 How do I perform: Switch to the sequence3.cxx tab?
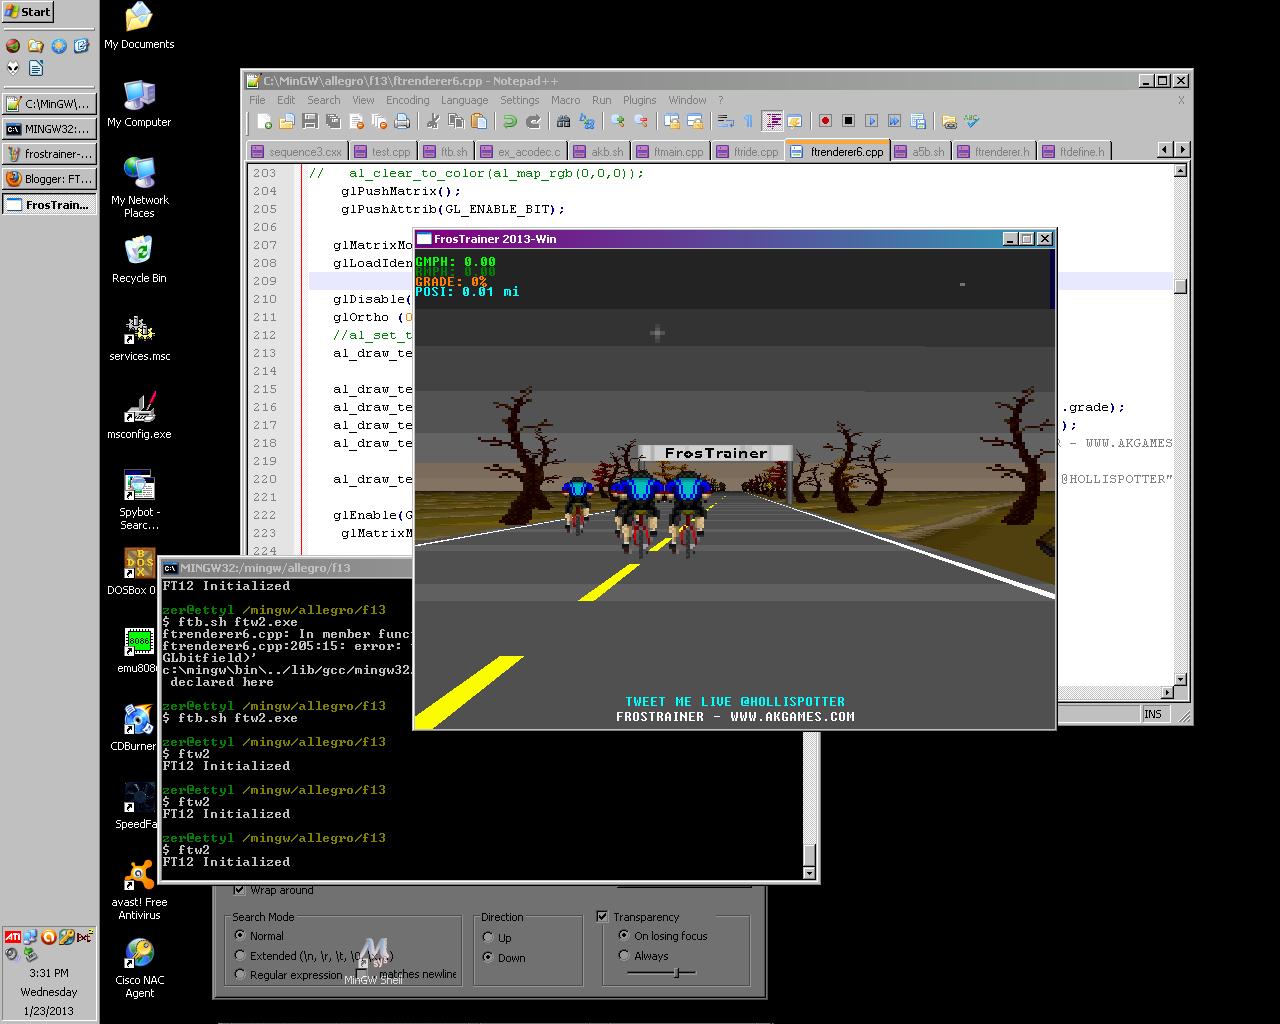pyautogui.click(x=297, y=152)
